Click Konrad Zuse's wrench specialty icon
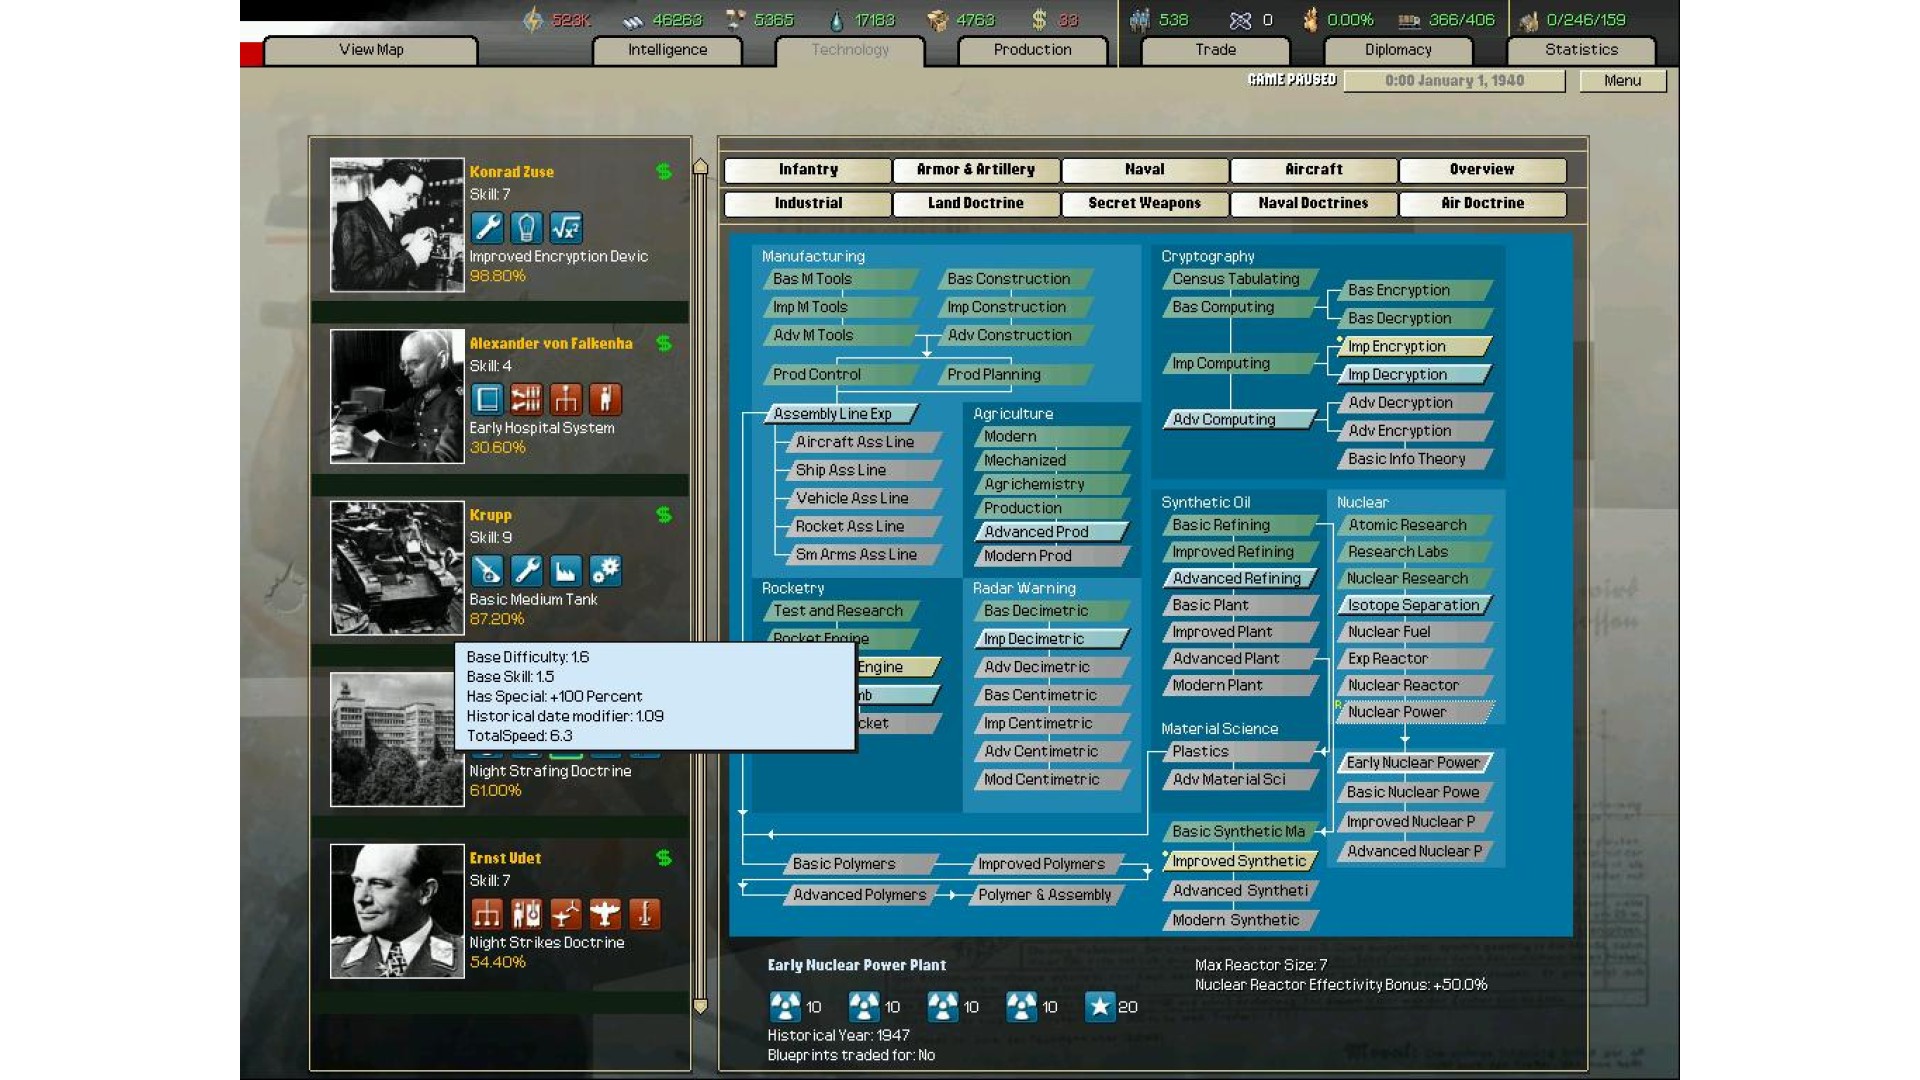The height and width of the screenshot is (1080, 1920). [x=487, y=228]
